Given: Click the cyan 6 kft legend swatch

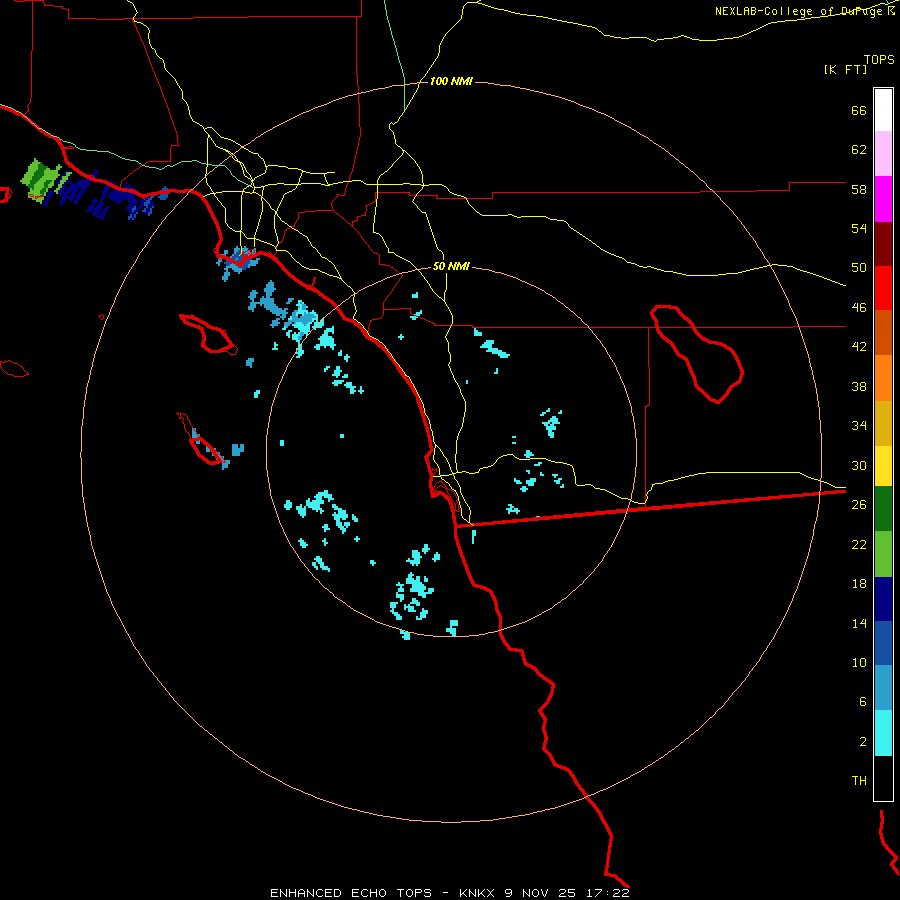Looking at the screenshot, I should (883, 733).
